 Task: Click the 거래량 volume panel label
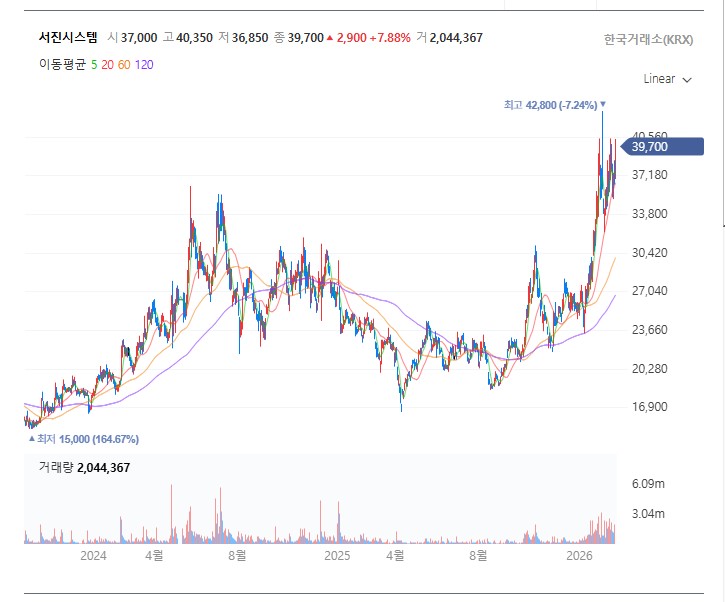(56, 467)
